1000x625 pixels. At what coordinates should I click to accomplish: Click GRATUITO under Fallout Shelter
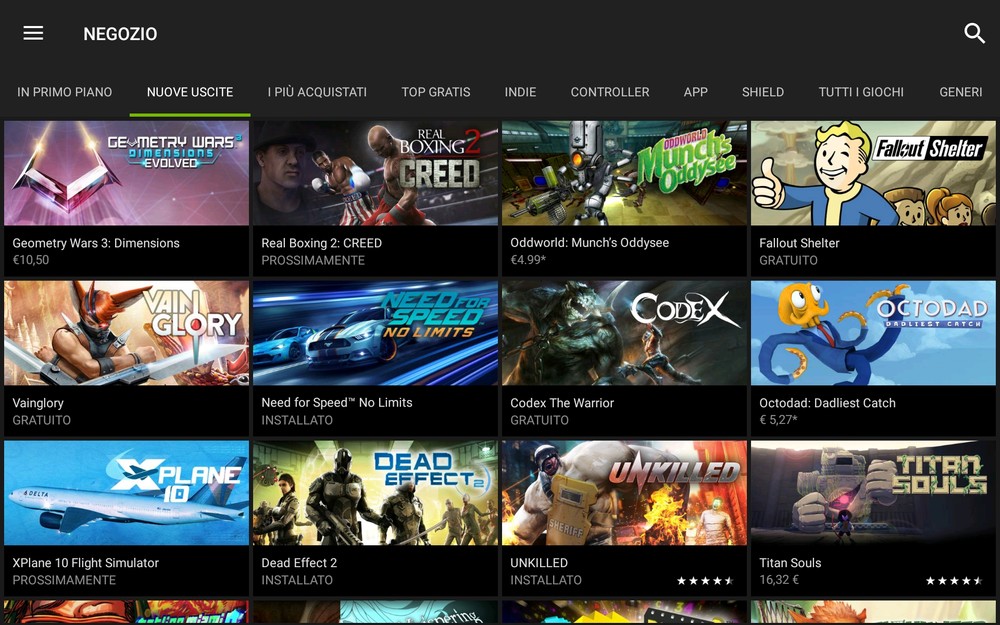click(788, 260)
